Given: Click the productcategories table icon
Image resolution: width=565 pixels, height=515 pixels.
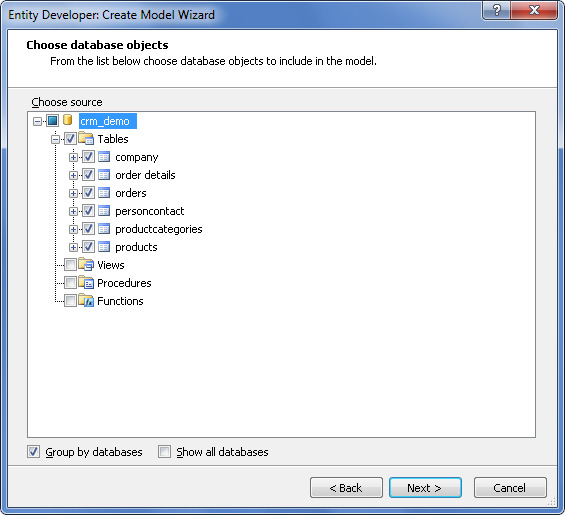Looking at the screenshot, I should (104, 229).
